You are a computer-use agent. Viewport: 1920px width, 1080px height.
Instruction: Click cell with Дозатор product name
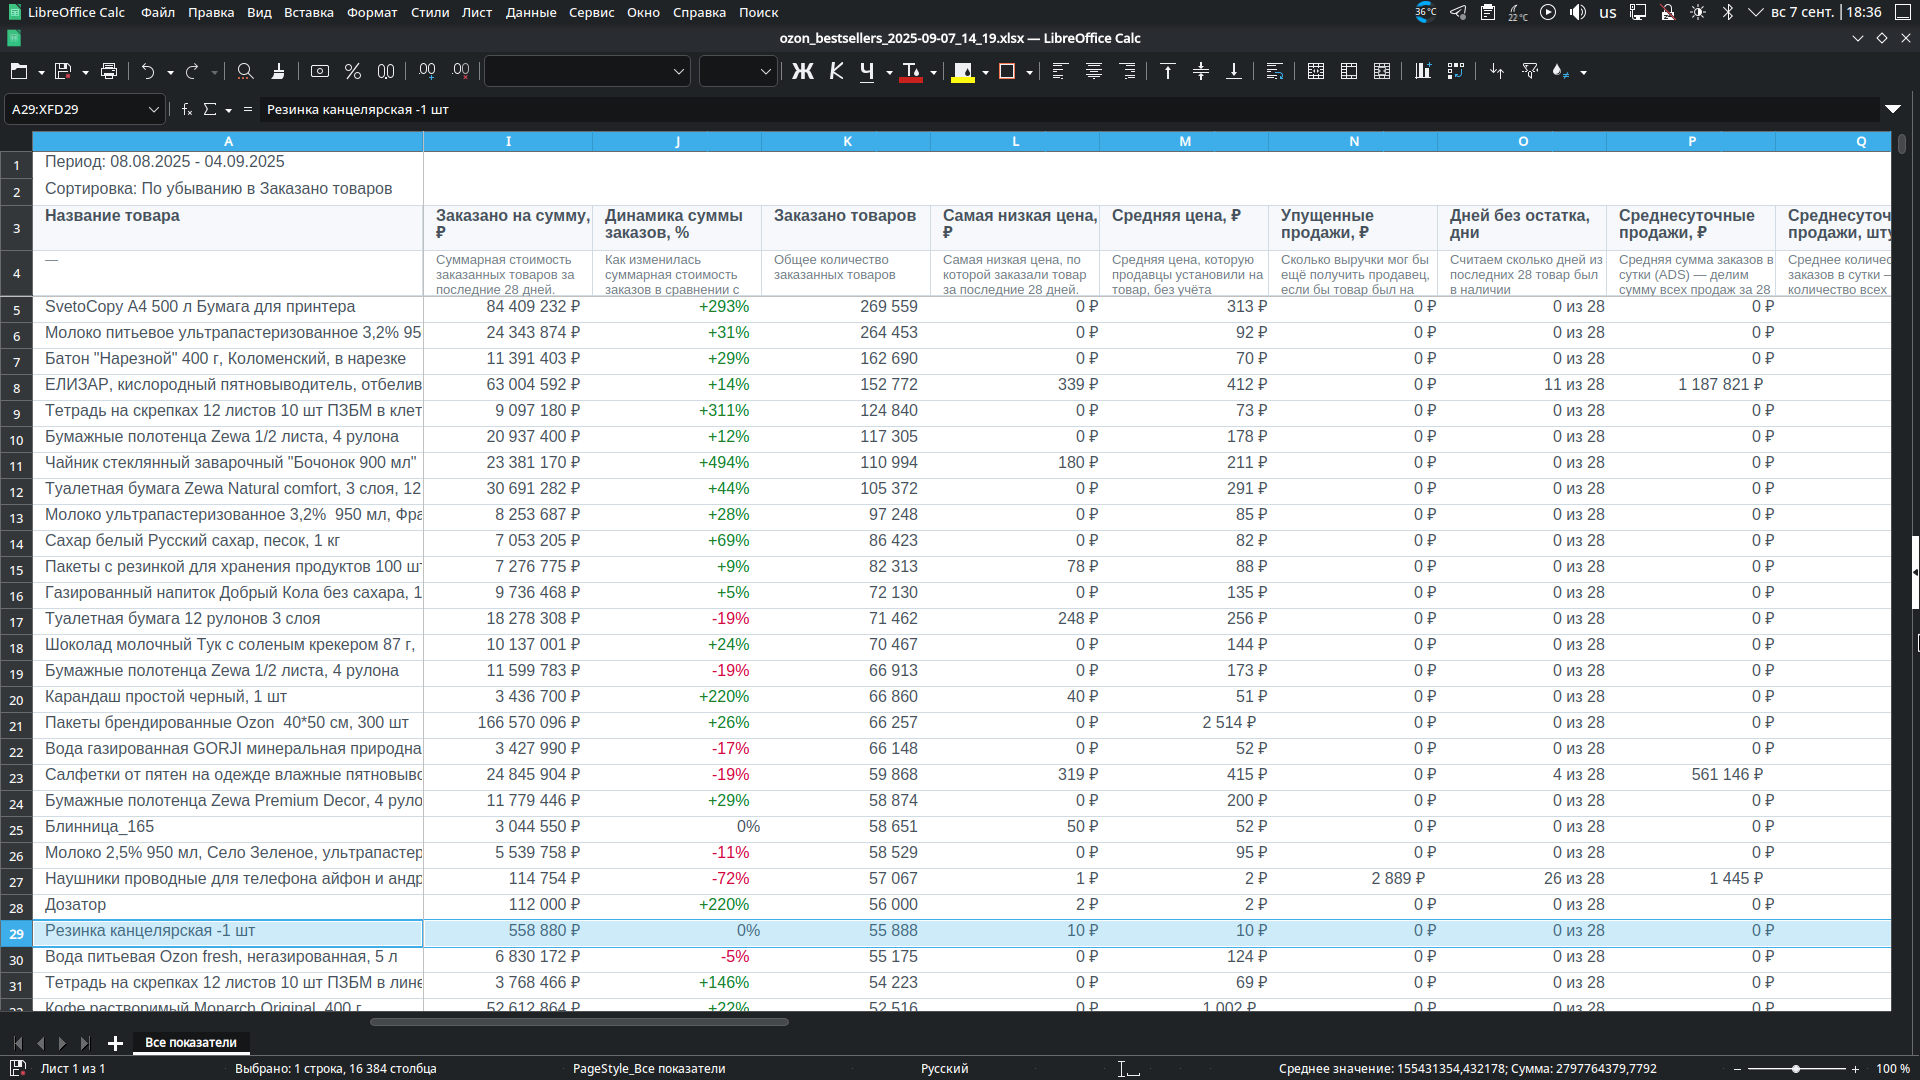(x=228, y=905)
